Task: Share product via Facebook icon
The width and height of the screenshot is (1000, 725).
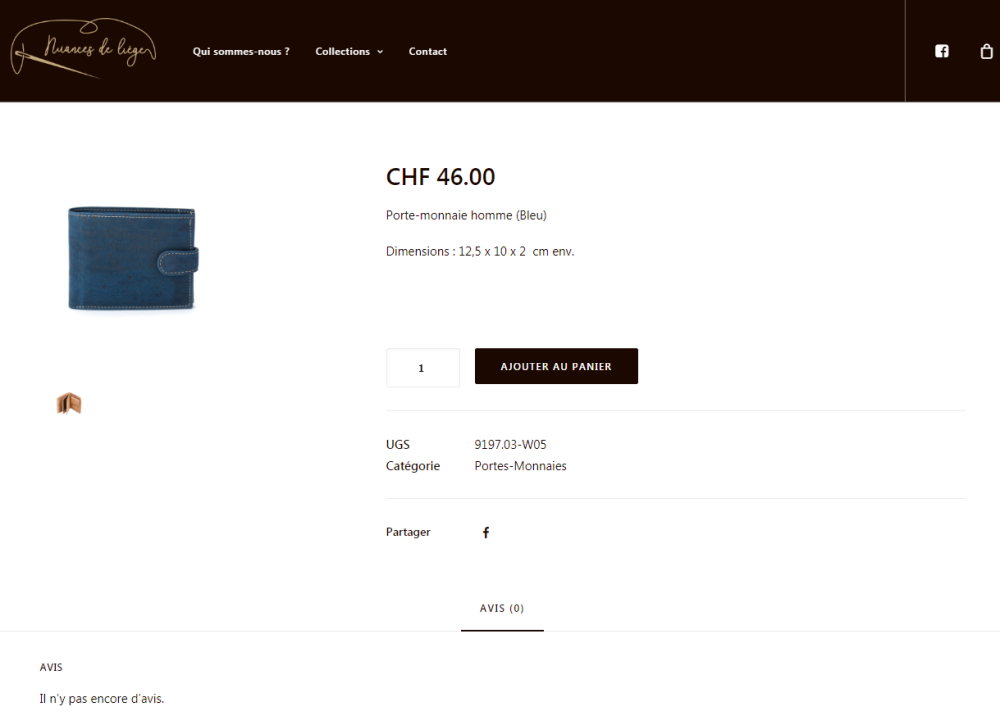Action: click(x=486, y=532)
